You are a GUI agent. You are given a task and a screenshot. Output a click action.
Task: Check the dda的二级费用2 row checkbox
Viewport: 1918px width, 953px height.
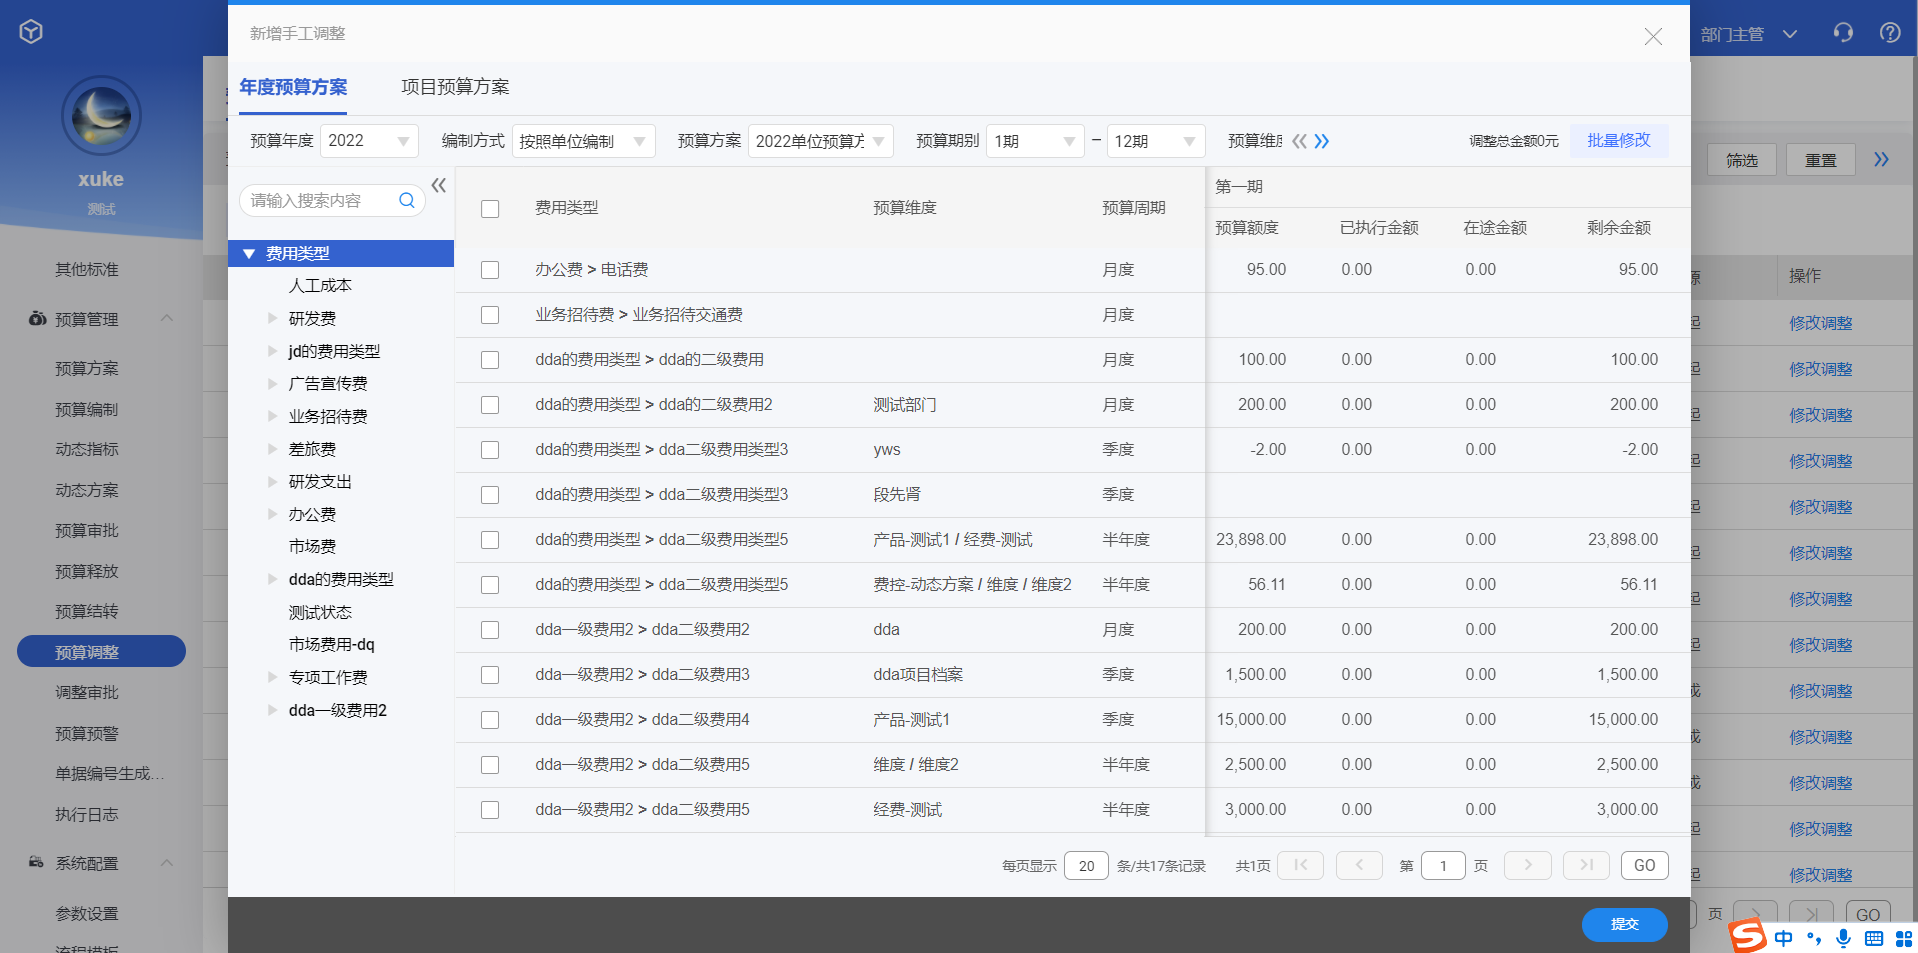[490, 405]
